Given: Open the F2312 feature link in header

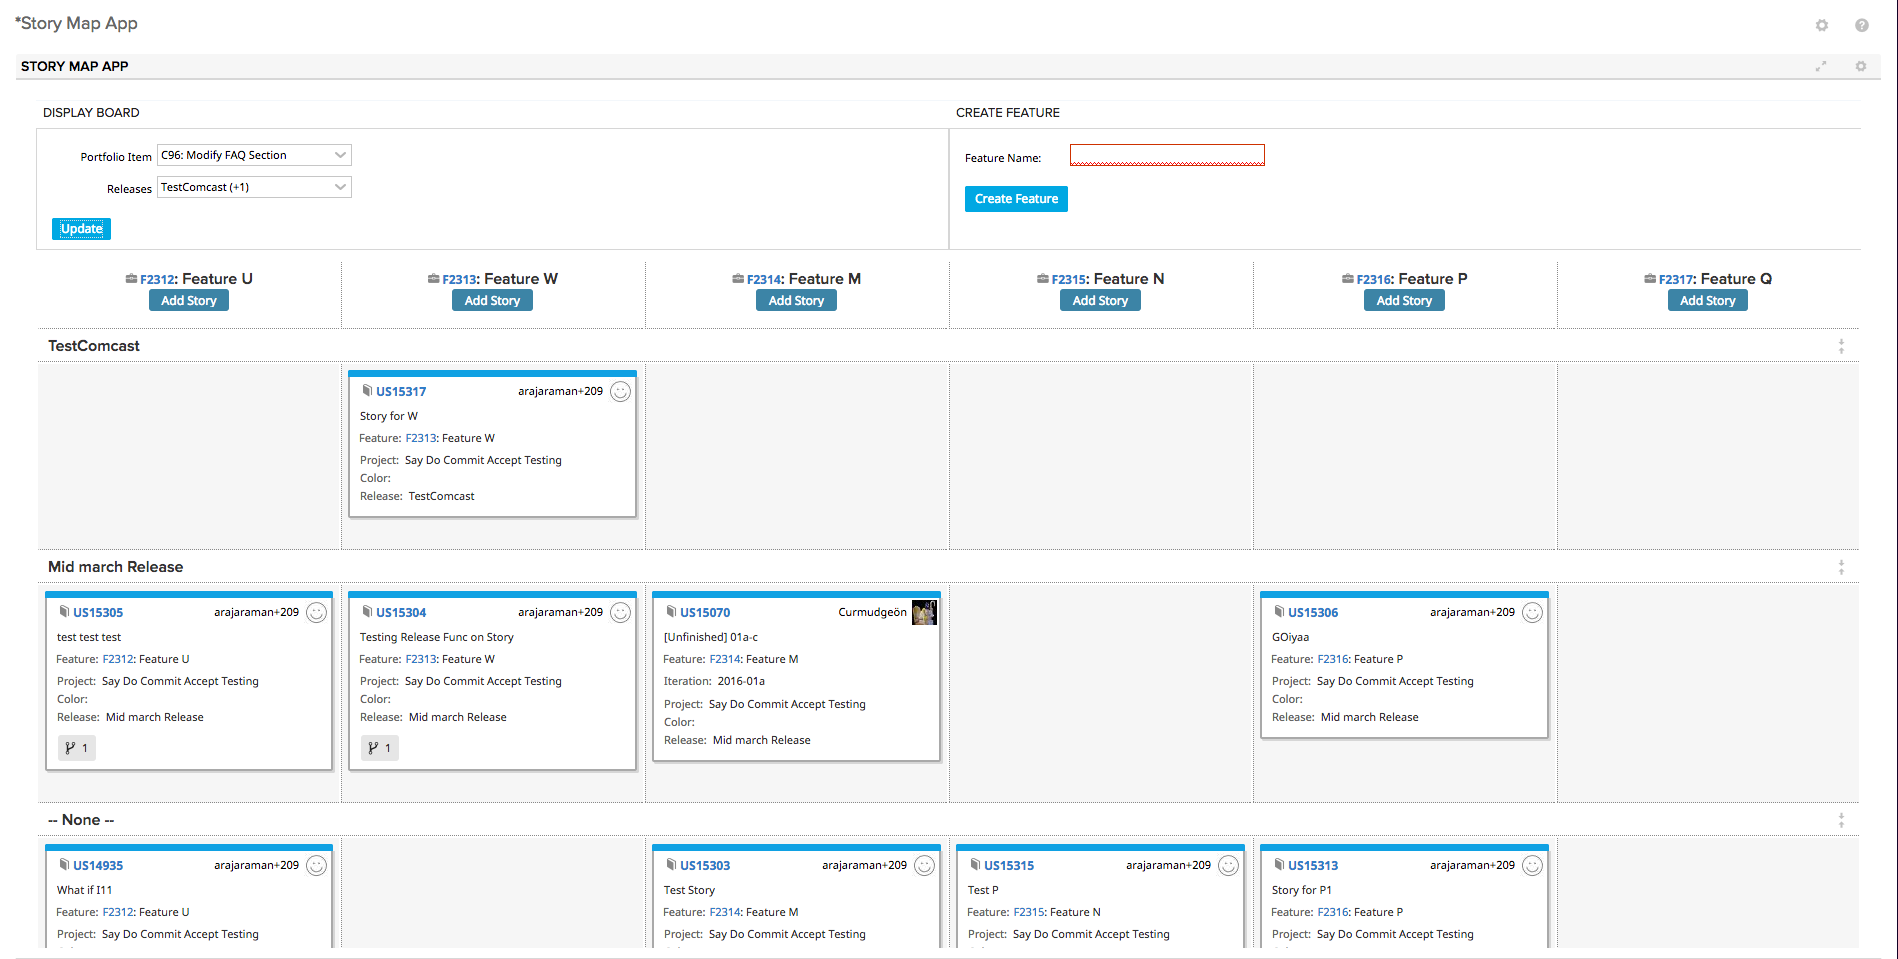Looking at the screenshot, I should pyautogui.click(x=157, y=280).
